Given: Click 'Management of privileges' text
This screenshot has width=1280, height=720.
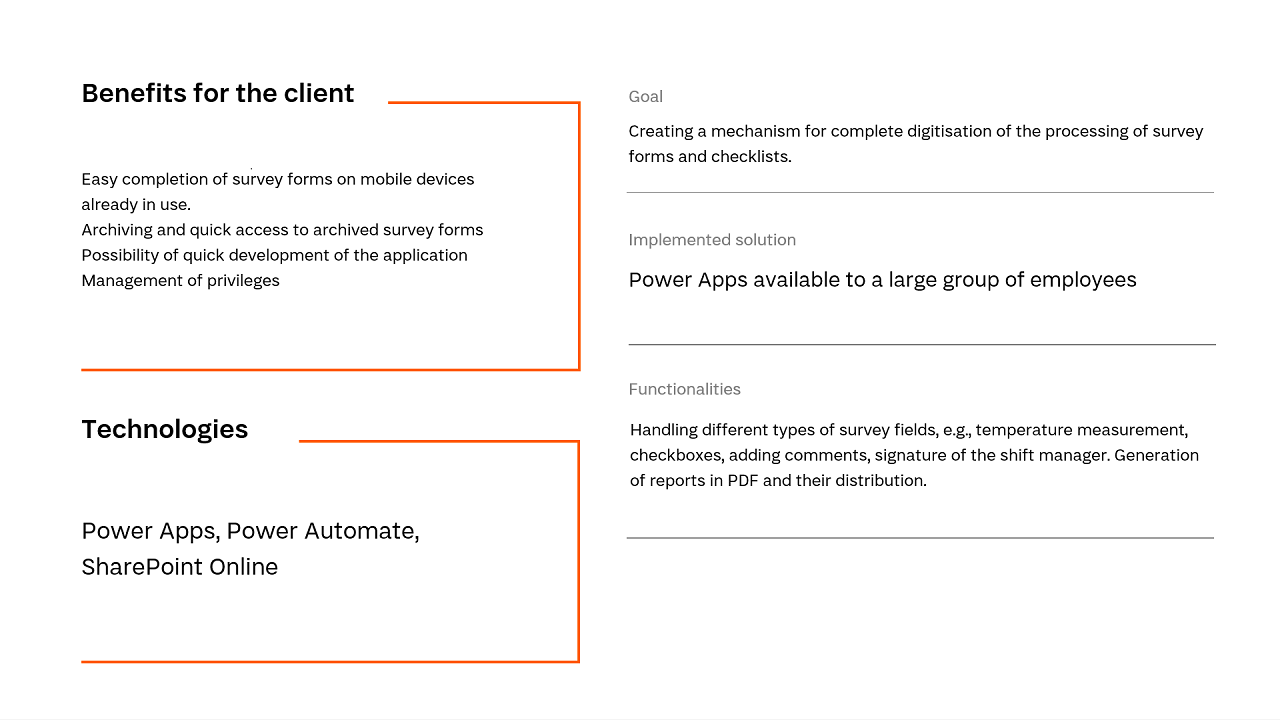Looking at the screenshot, I should (181, 281).
